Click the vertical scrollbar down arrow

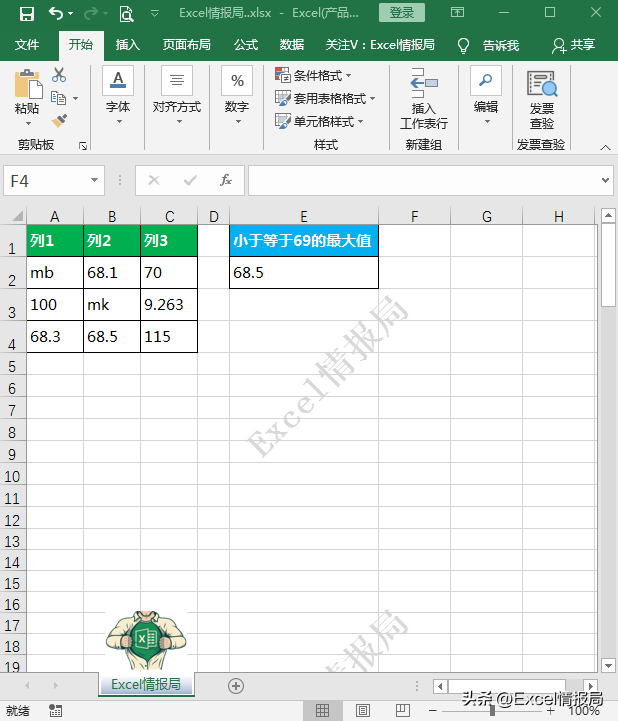pos(608,665)
